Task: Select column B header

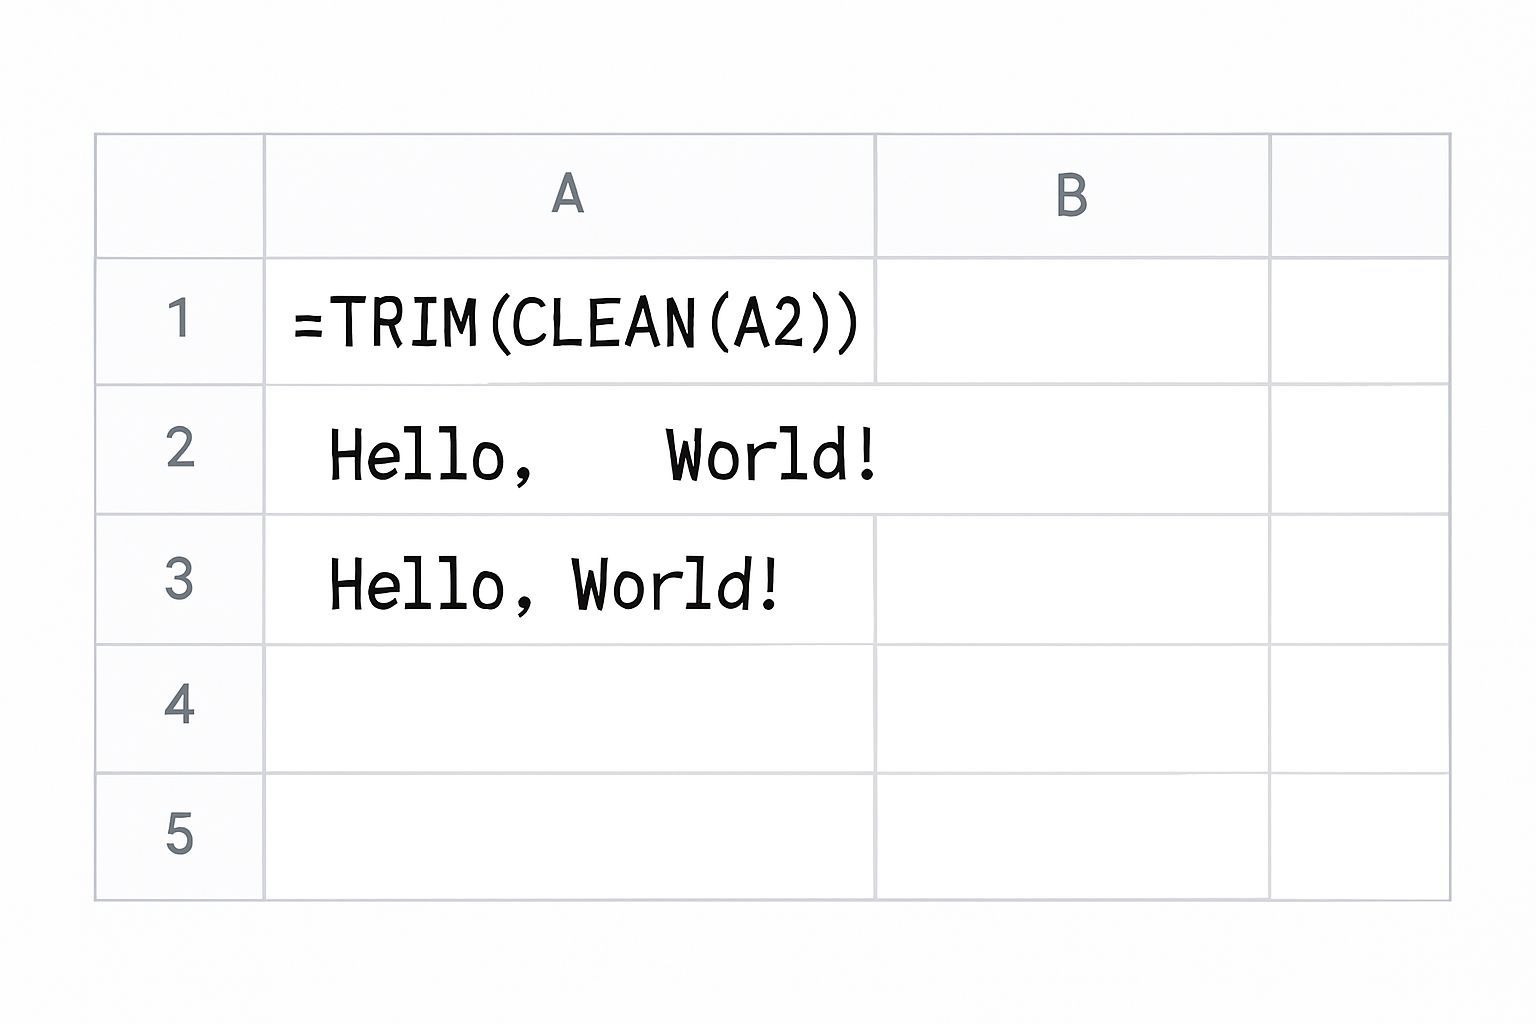Action: pos(1072,196)
